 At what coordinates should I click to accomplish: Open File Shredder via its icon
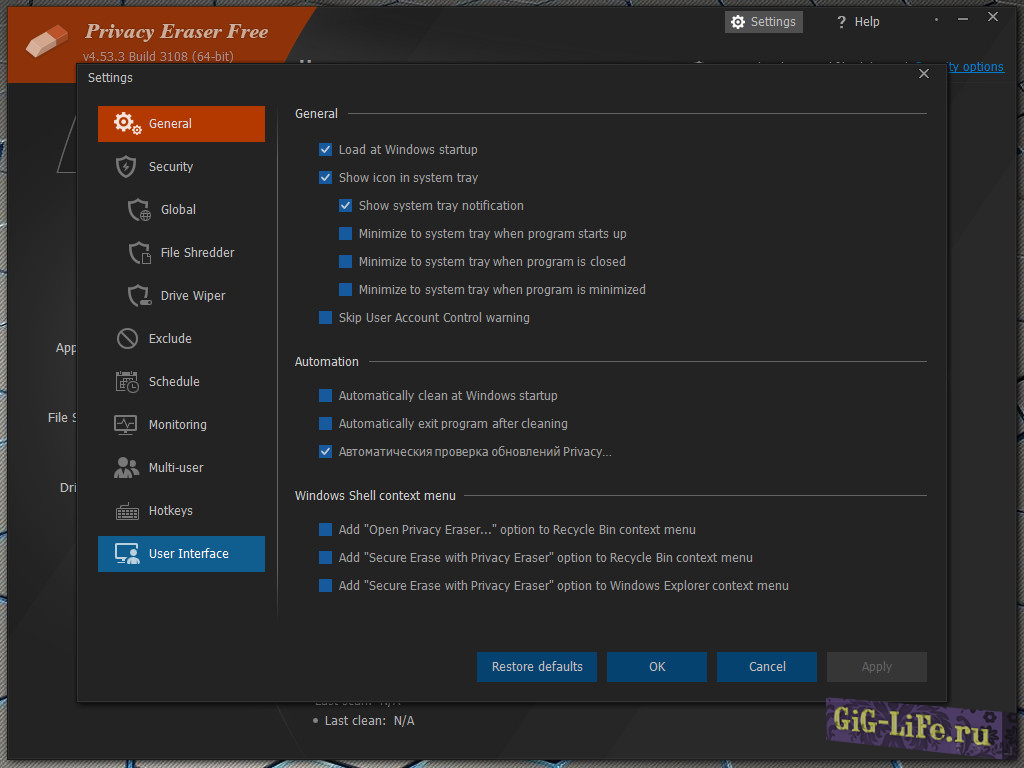pos(139,253)
